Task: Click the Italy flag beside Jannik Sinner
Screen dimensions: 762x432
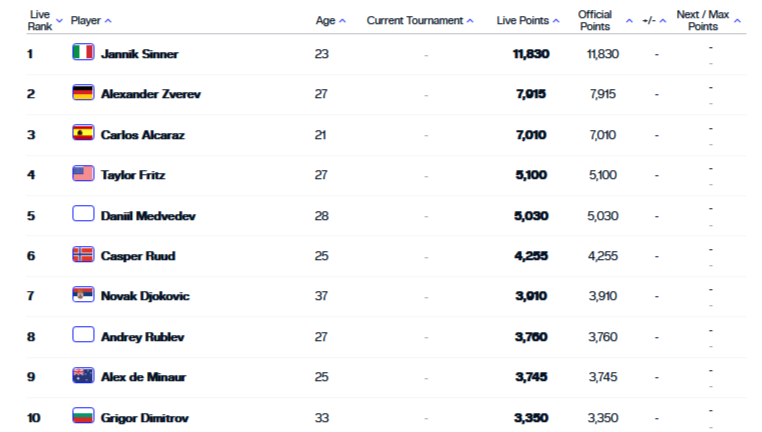Action: click(x=83, y=52)
